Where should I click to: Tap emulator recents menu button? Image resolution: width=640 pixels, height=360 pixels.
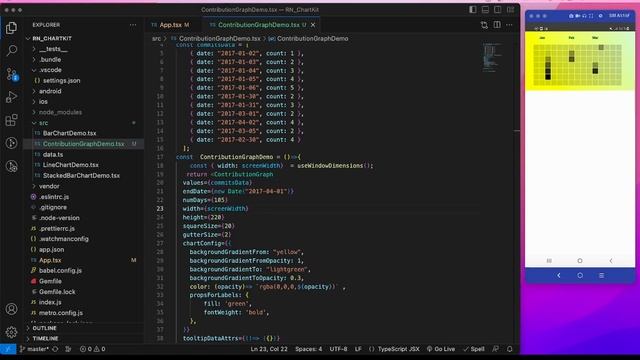coord(601,276)
